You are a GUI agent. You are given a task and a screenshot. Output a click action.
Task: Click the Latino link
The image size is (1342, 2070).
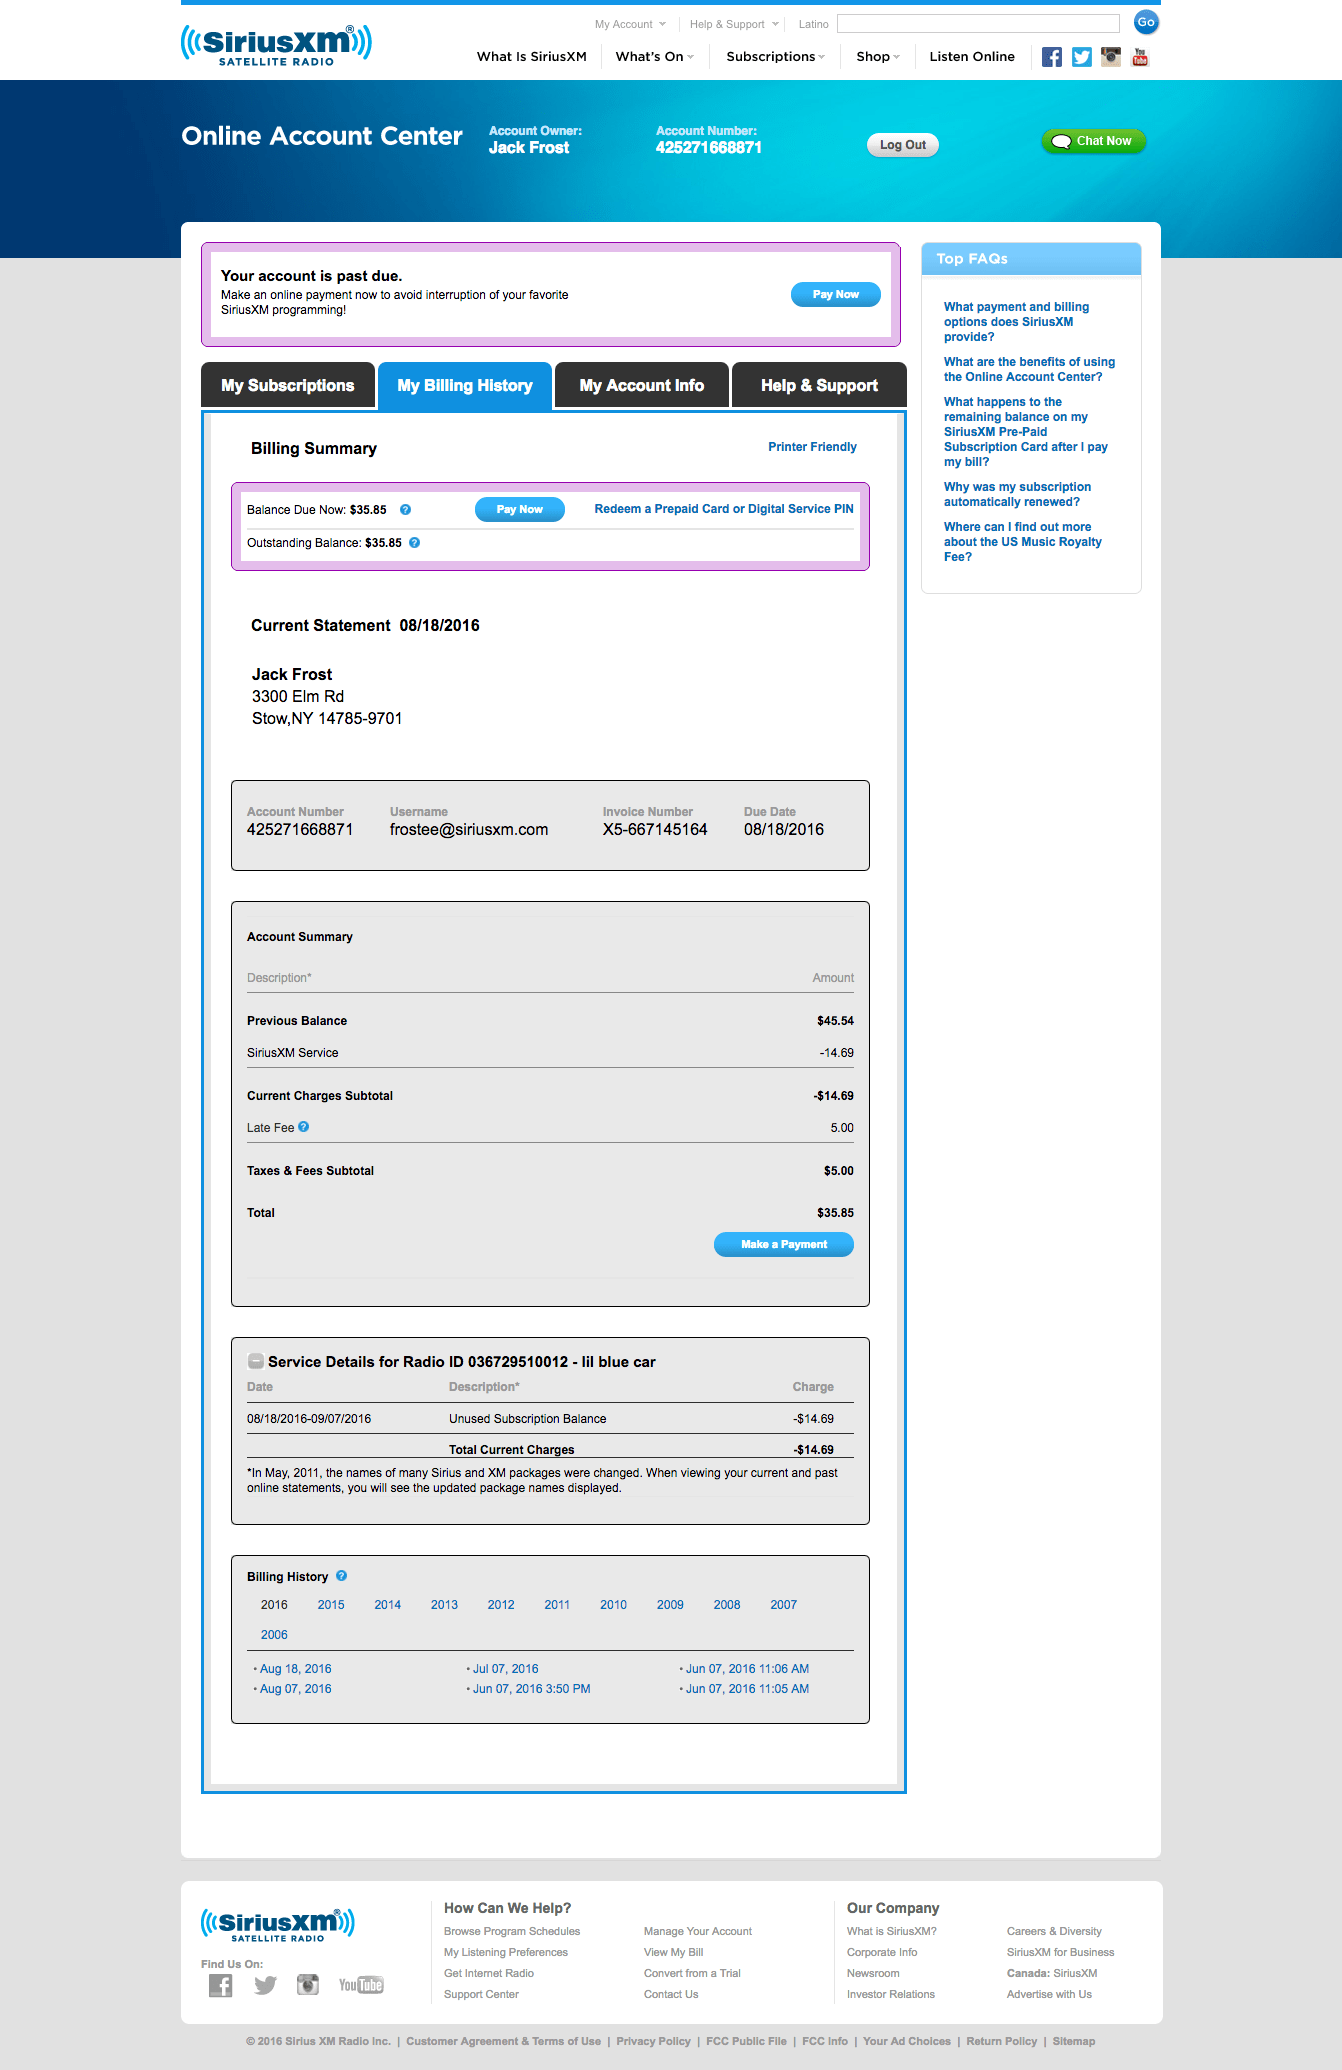tap(813, 24)
